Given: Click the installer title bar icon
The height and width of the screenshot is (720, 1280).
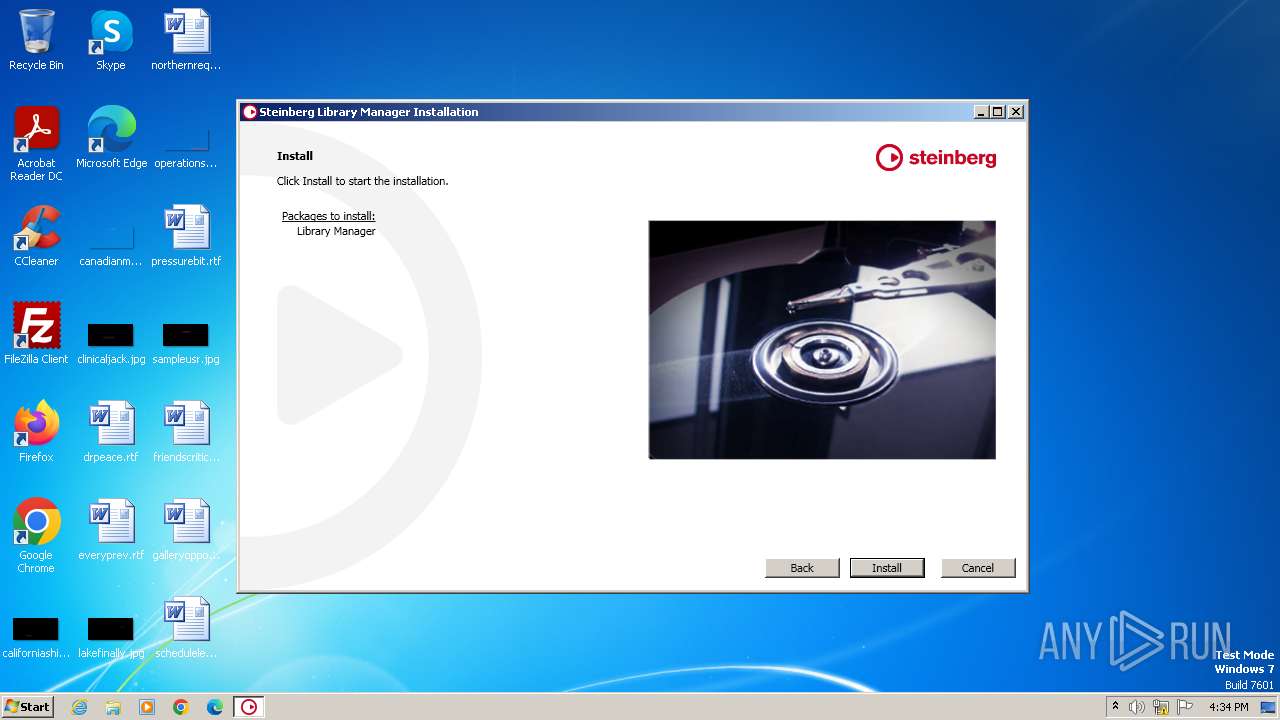Looking at the screenshot, I should 250,112.
